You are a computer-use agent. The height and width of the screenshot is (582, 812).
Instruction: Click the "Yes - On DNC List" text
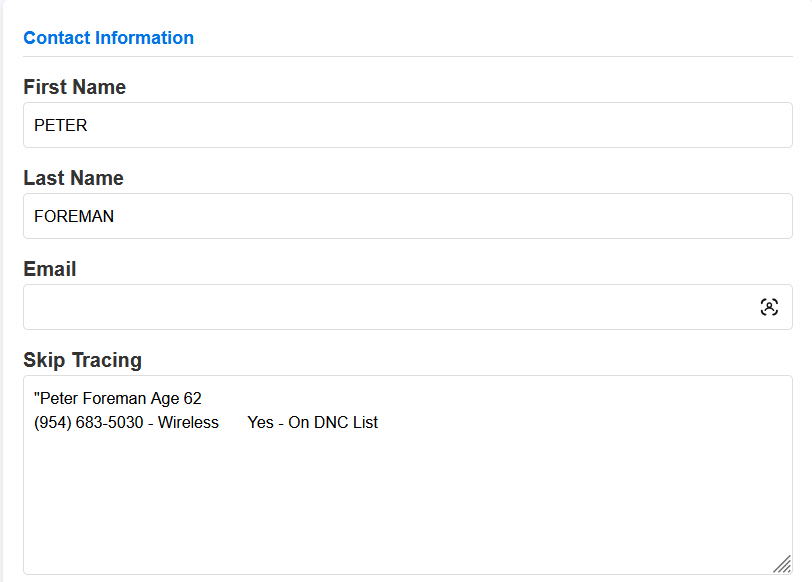(312, 423)
